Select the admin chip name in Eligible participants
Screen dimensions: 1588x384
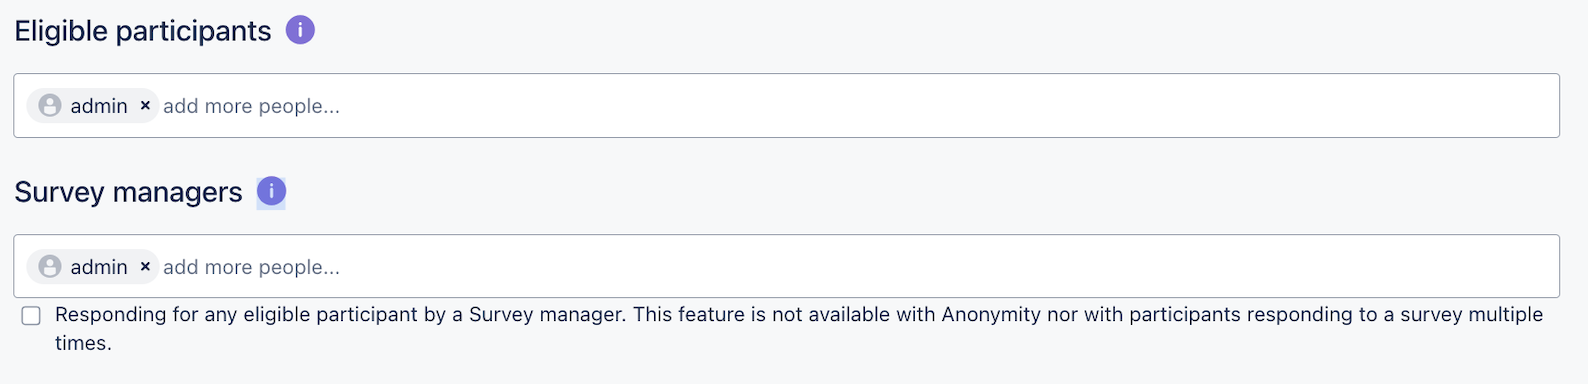99,105
